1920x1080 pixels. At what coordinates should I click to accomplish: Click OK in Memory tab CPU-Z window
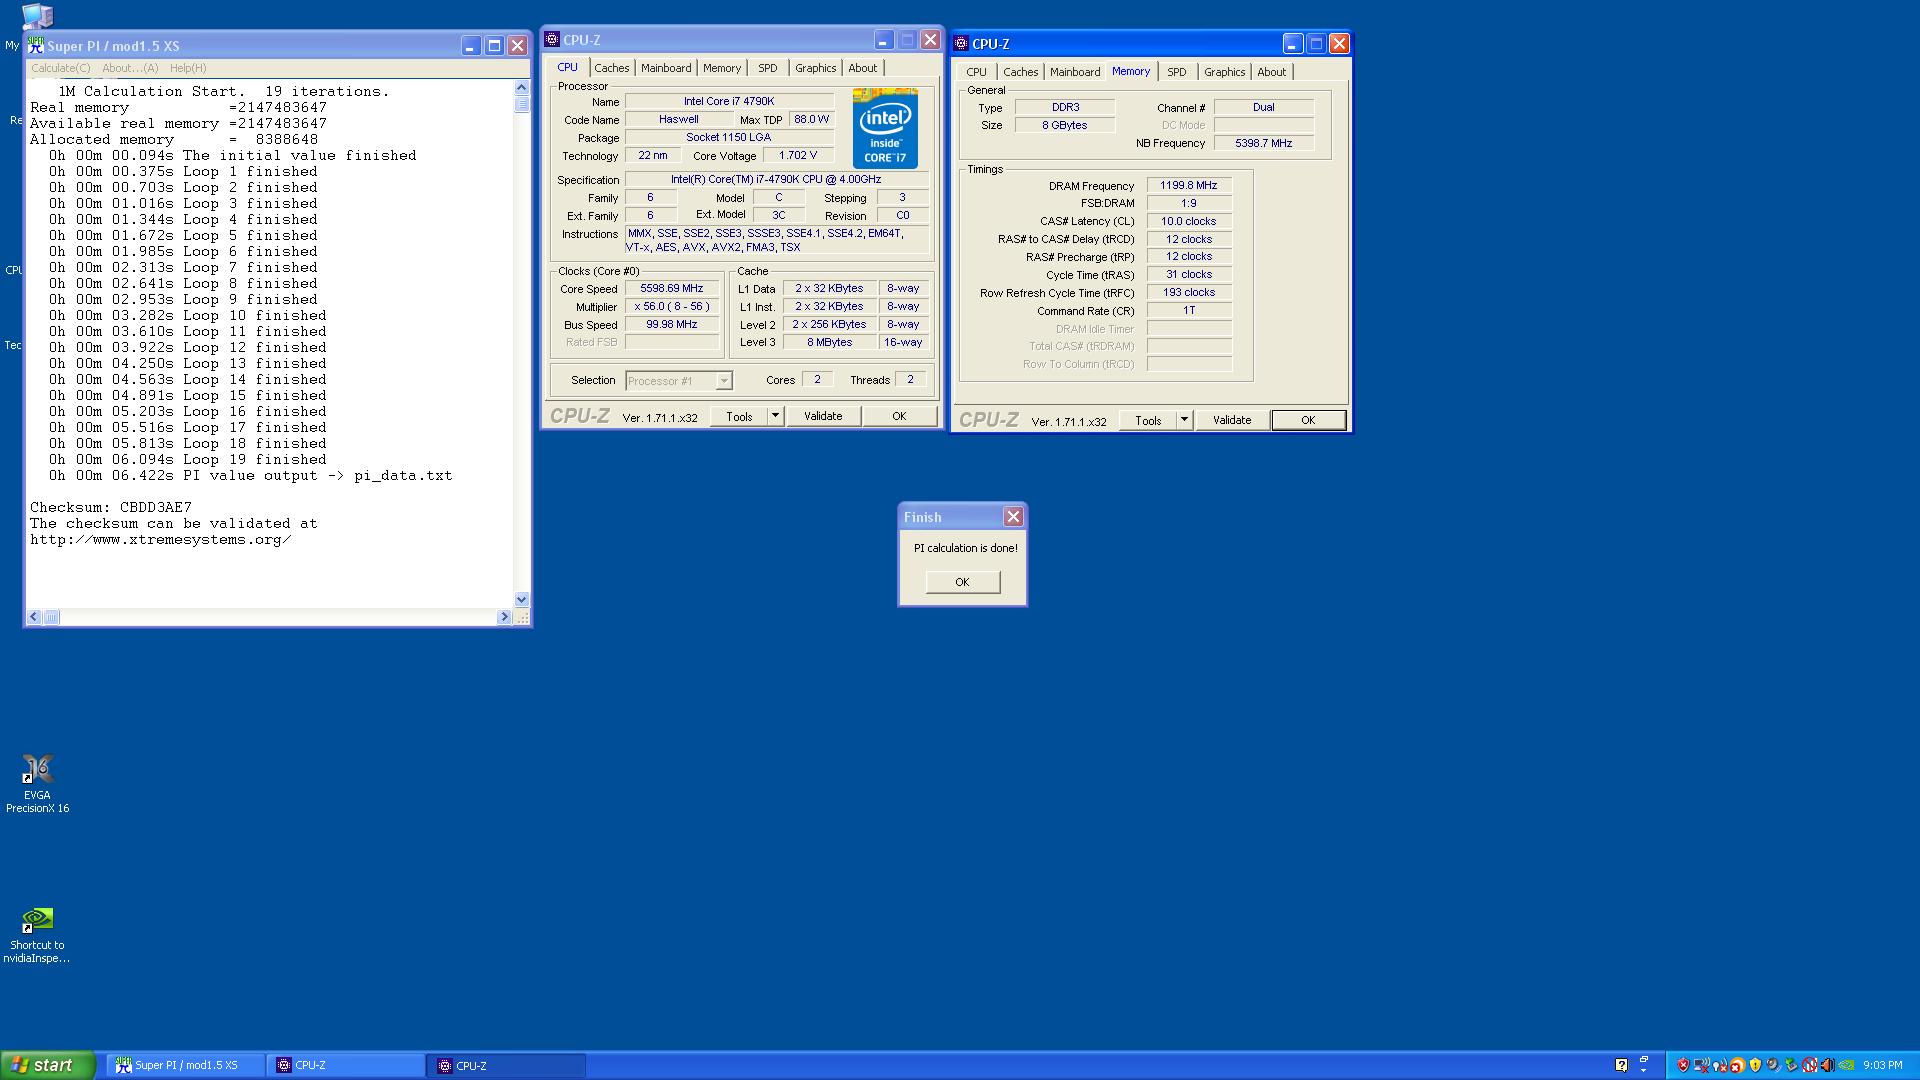tap(1308, 420)
